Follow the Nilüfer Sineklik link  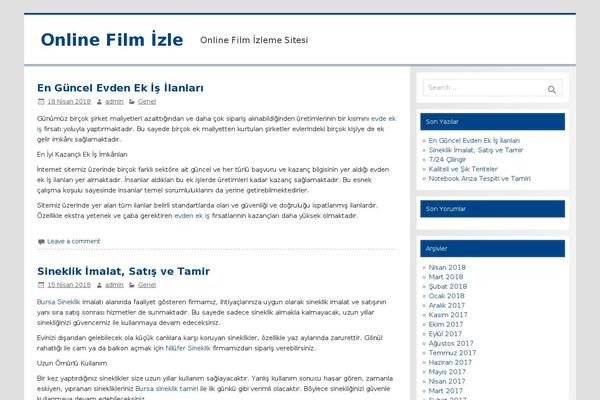tap(188, 348)
